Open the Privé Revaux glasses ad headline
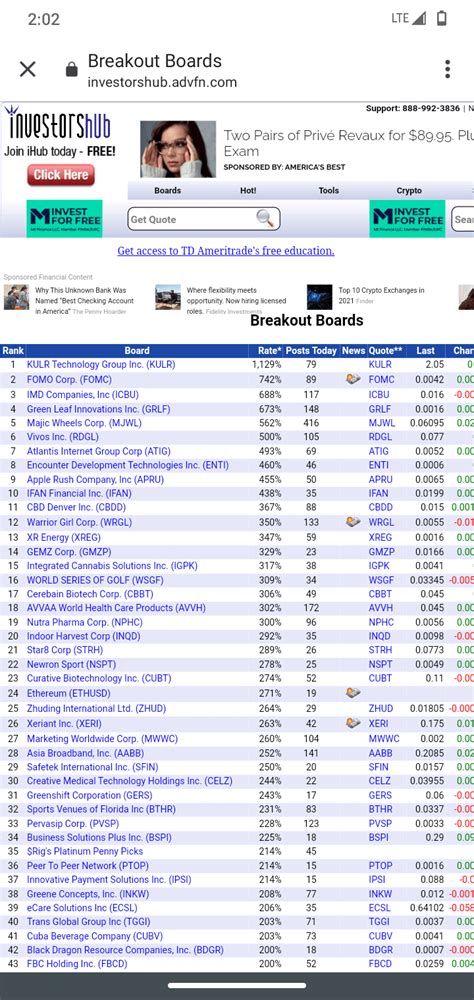 pyautogui.click(x=348, y=143)
